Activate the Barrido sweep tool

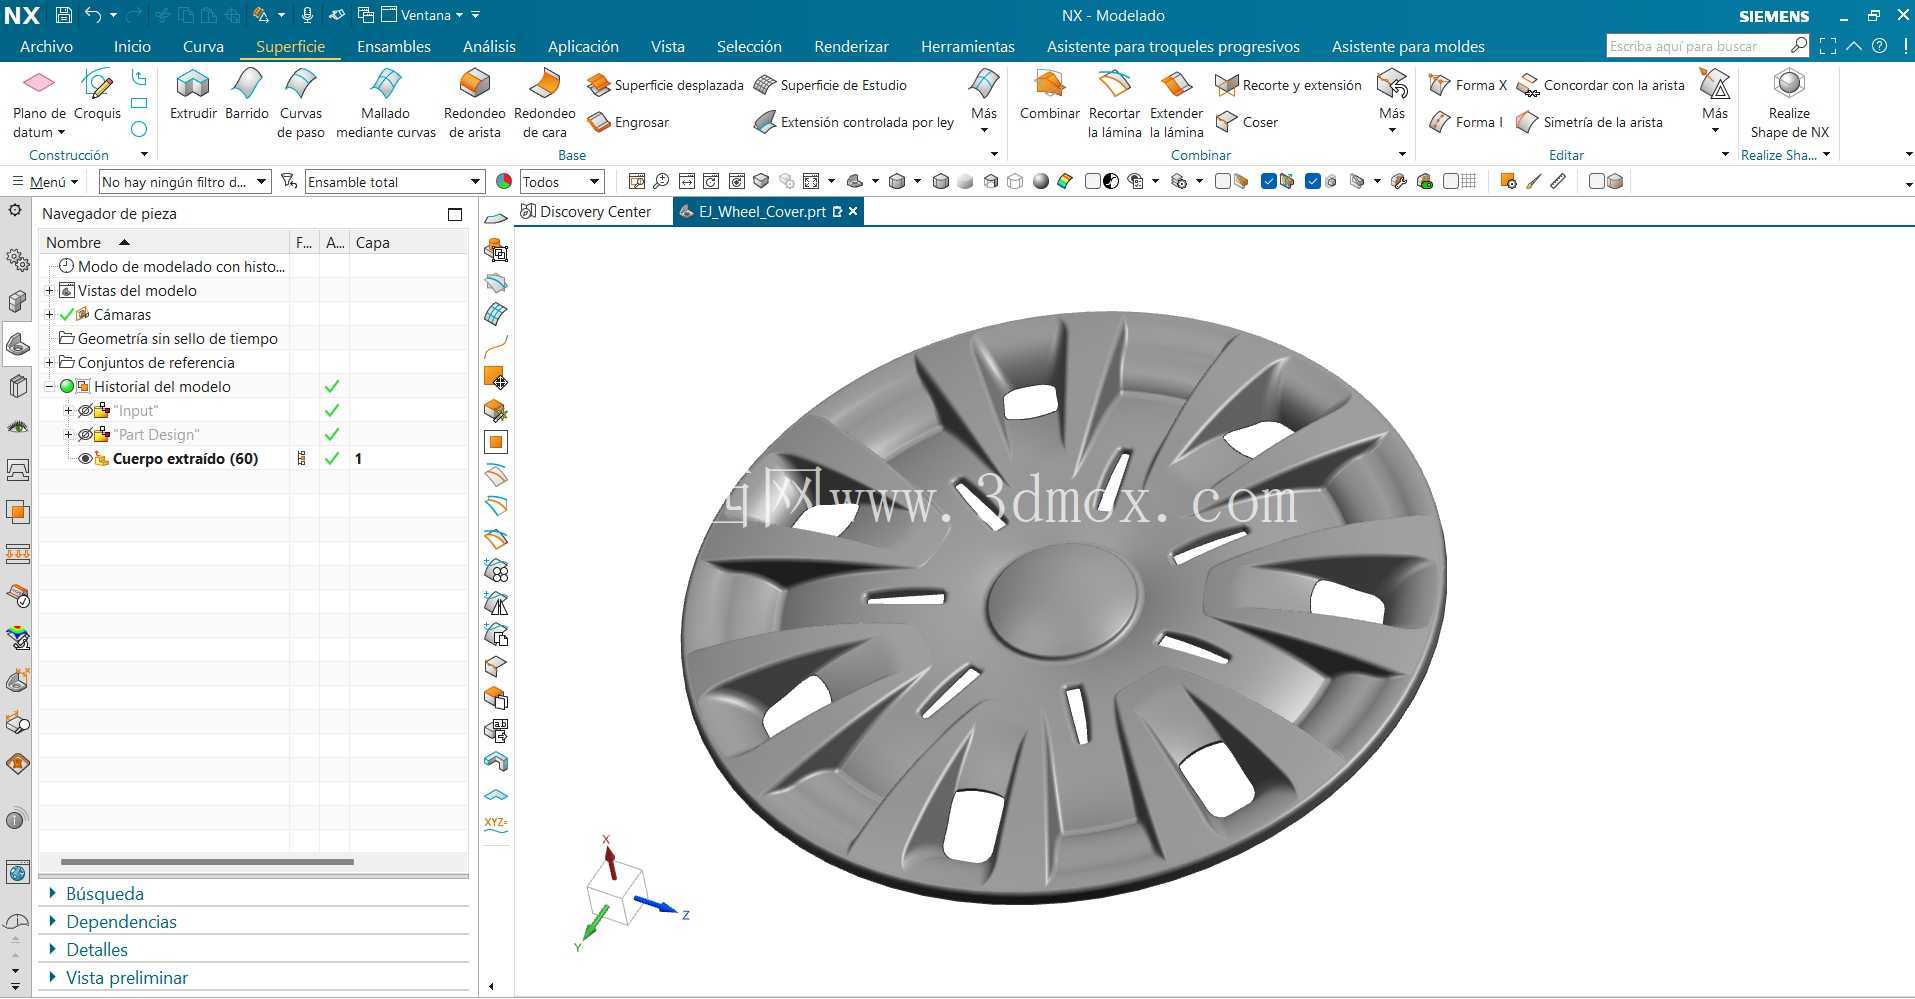coord(246,96)
